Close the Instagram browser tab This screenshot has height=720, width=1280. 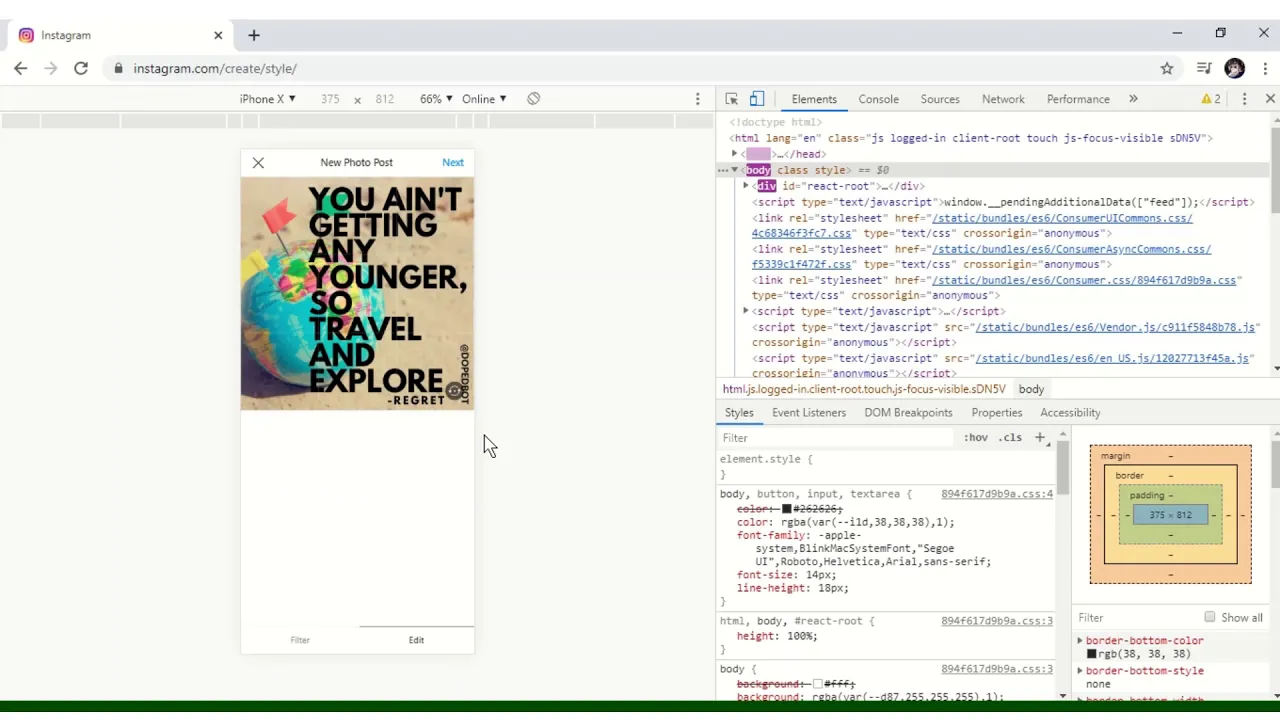218,35
